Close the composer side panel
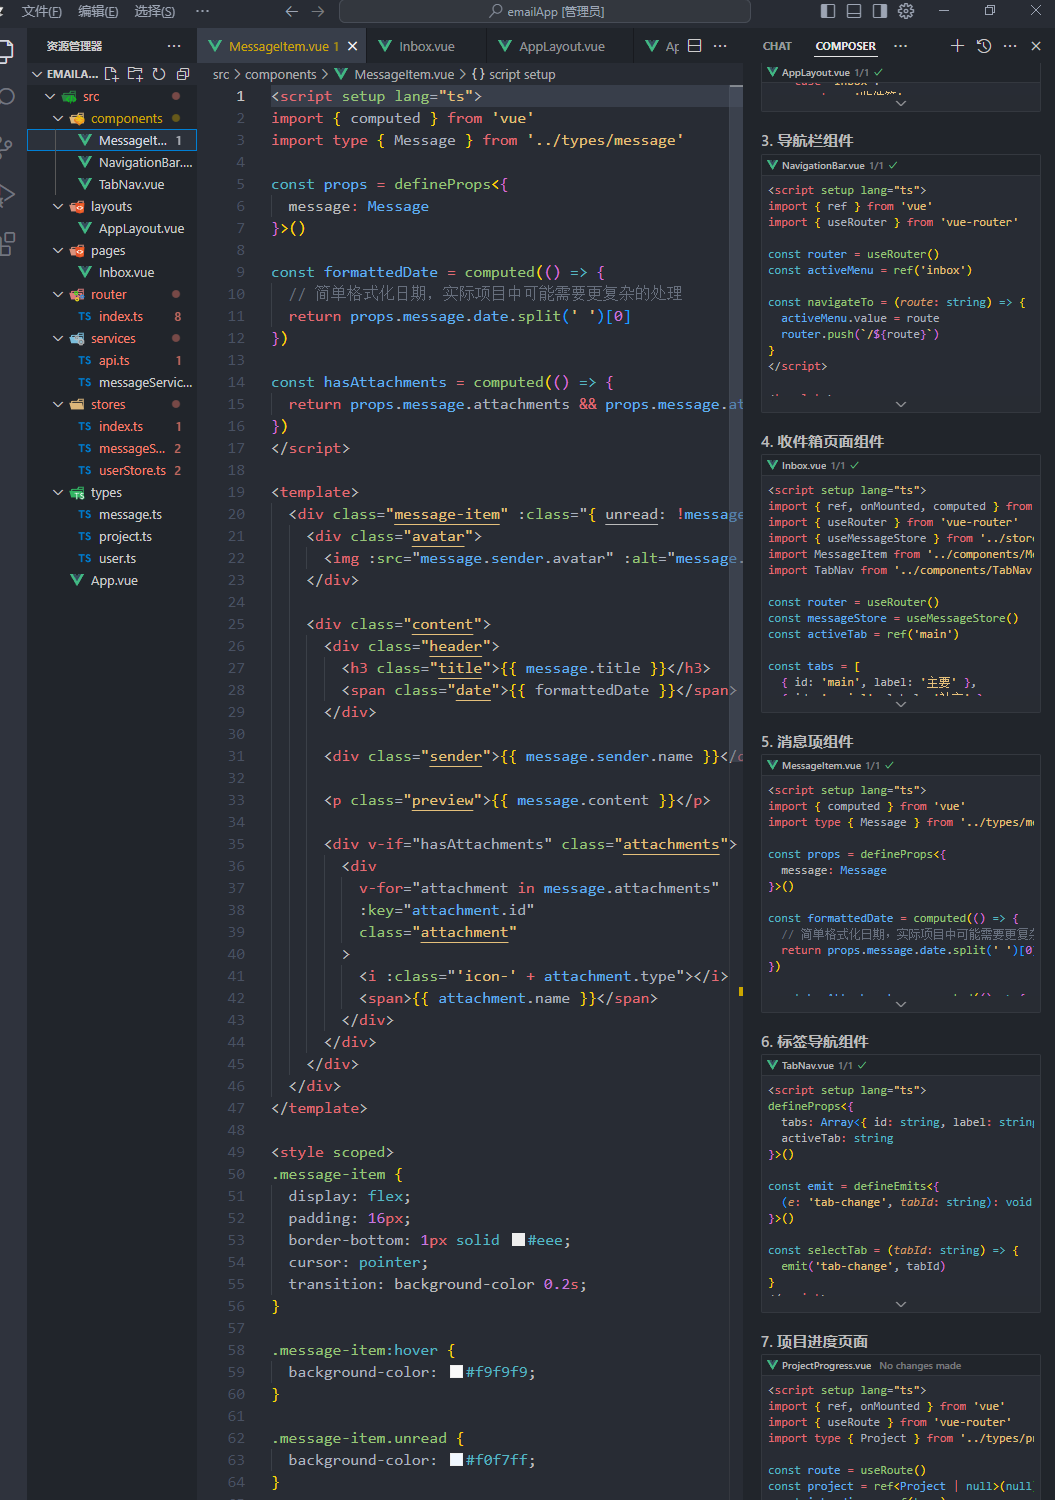Screen dimensions: 1055x1500 [x=1036, y=46]
